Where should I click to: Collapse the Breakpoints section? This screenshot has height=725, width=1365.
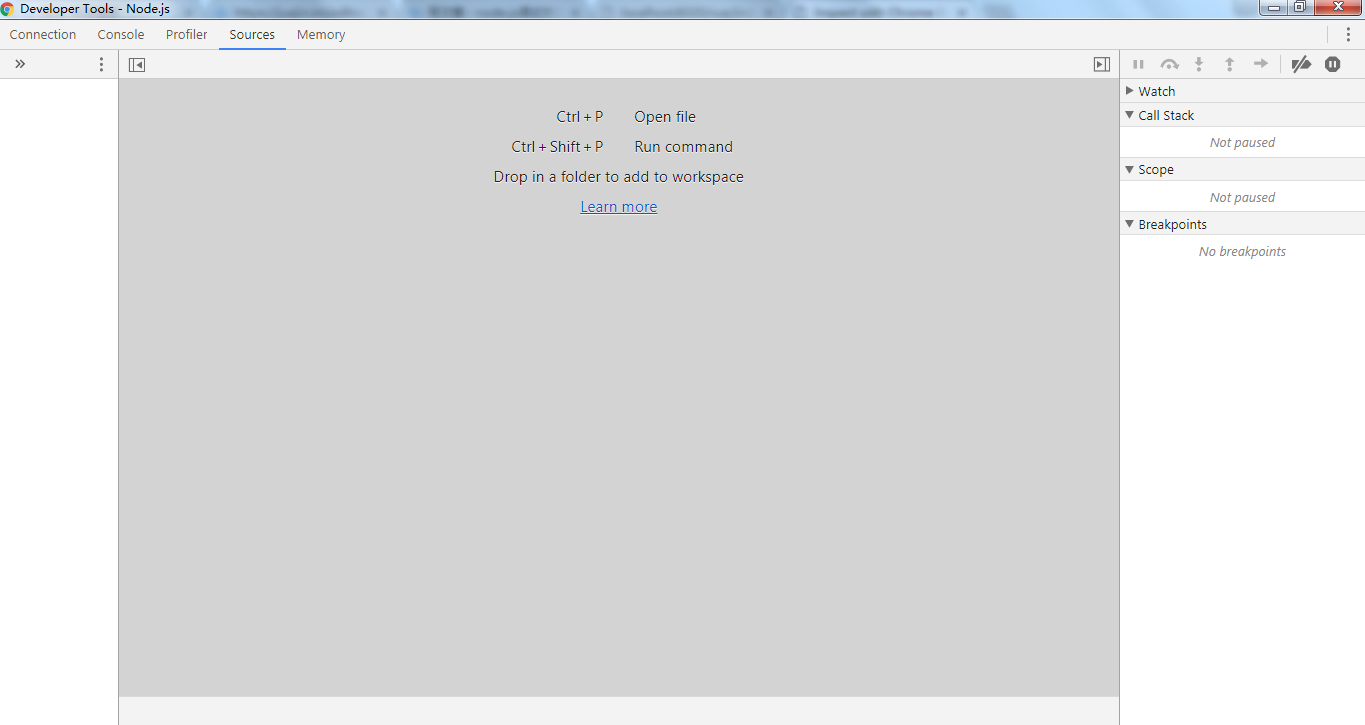(1242, 224)
